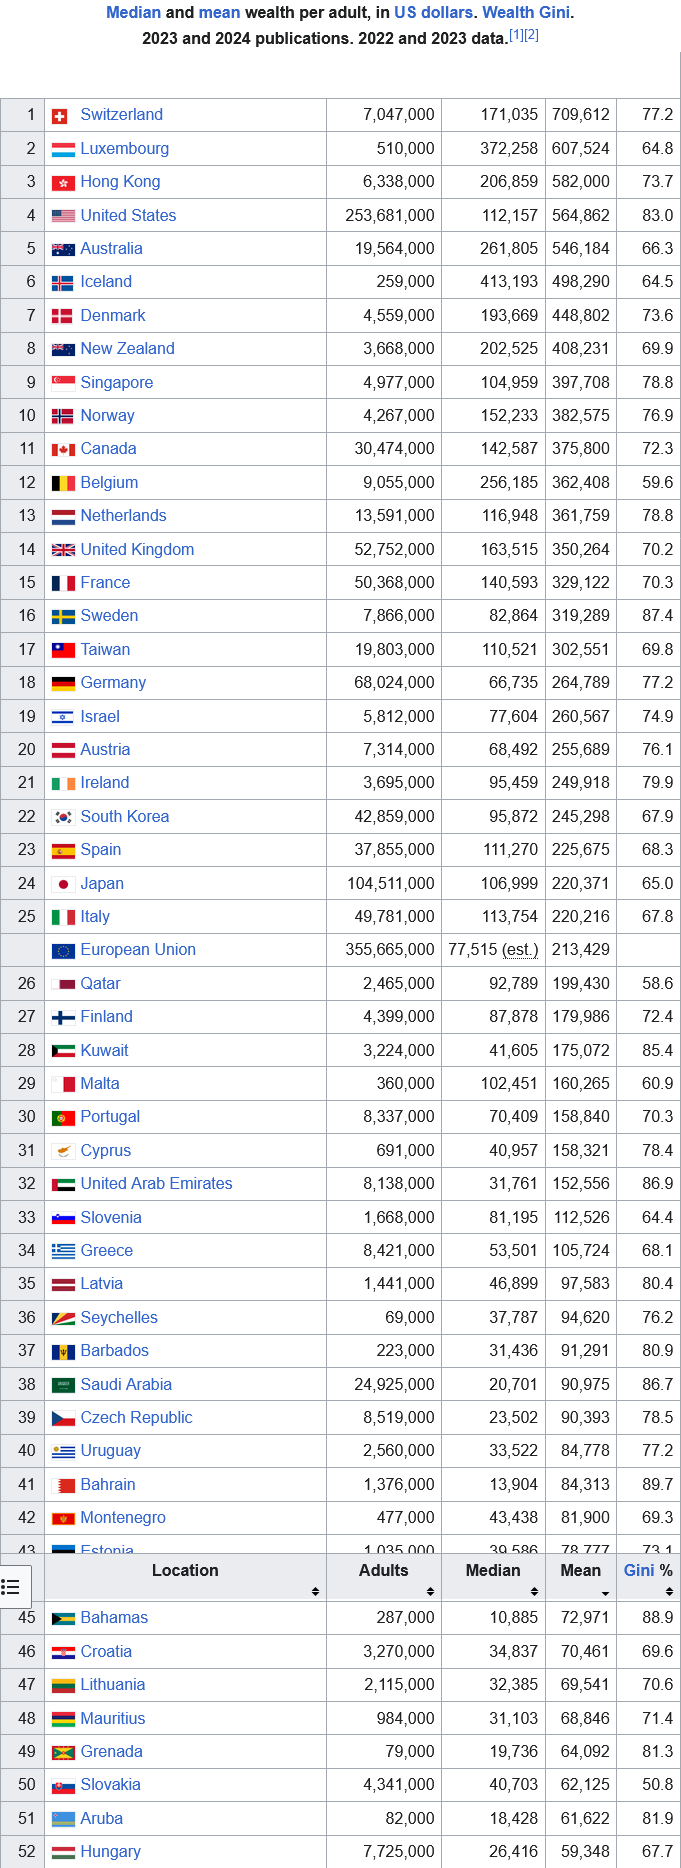The width and height of the screenshot is (681, 1868).
Task: Open the Sweden country link
Action: [x=109, y=615]
